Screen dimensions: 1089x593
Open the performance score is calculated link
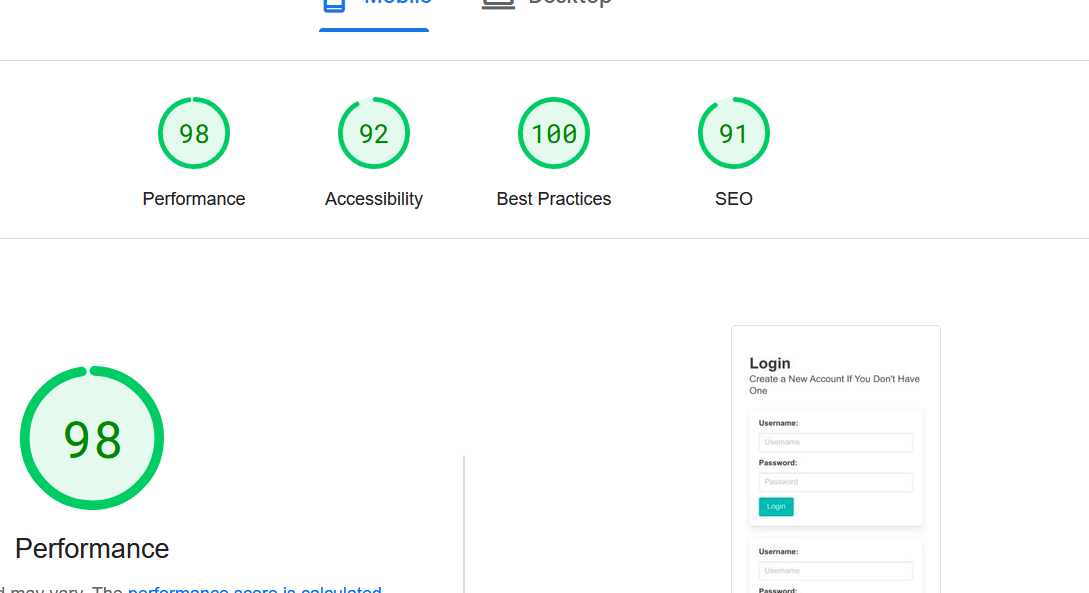point(254,590)
